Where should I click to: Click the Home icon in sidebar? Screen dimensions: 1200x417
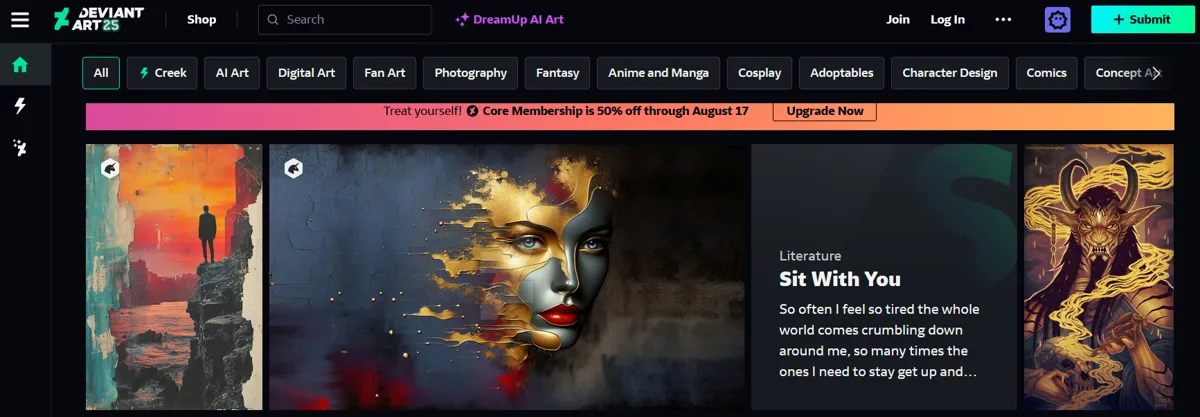(x=19, y=66)
